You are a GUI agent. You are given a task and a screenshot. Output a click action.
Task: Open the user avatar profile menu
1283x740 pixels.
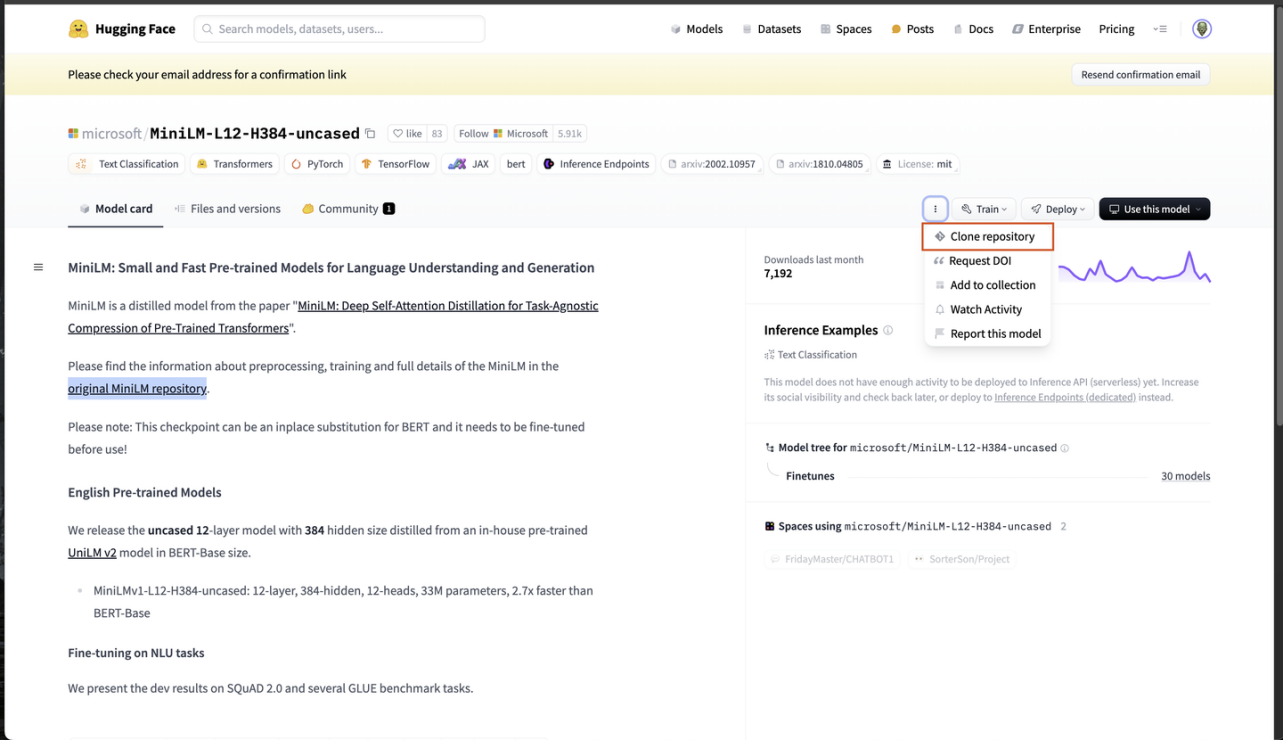[1202, 29]
